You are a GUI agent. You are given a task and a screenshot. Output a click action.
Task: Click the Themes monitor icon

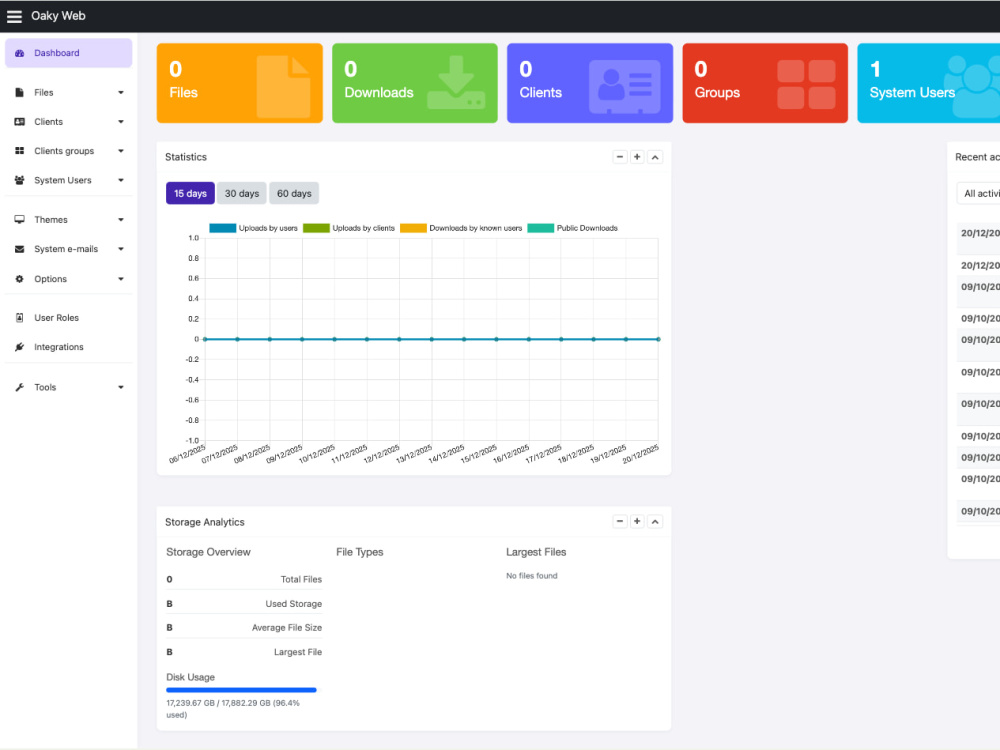20,219
